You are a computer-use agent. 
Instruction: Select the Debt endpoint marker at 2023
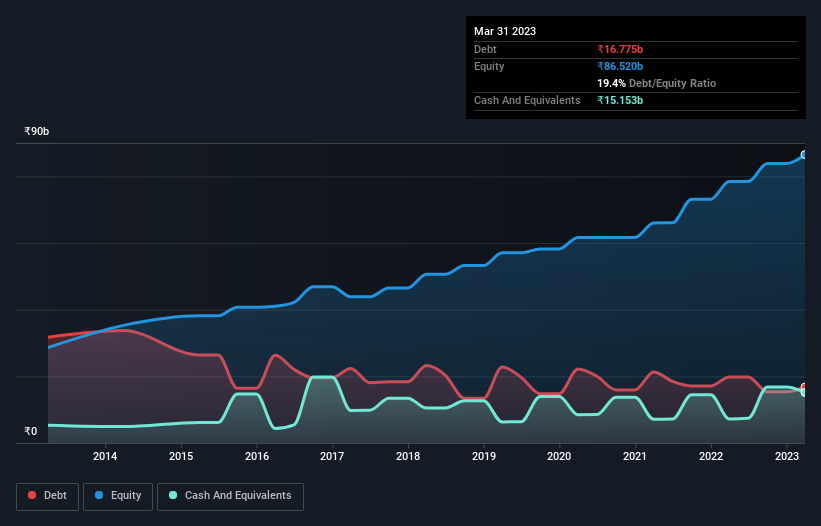click(x=804, y=387)
